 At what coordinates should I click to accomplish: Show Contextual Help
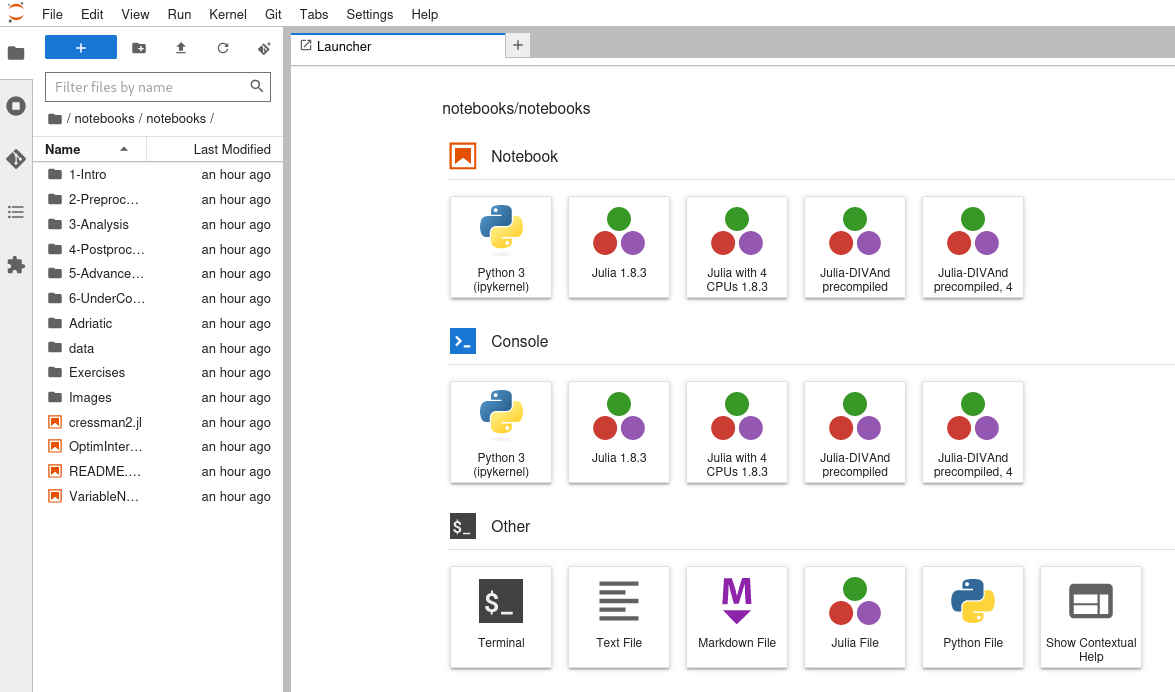(1091, 617)
